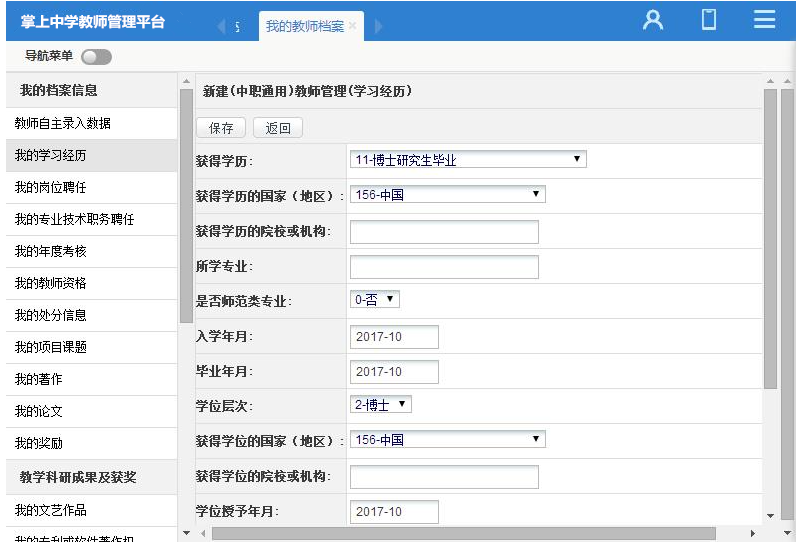Focus the 所学专业 input field
This screenshot has width=801, height=545.
click(444, 267)
